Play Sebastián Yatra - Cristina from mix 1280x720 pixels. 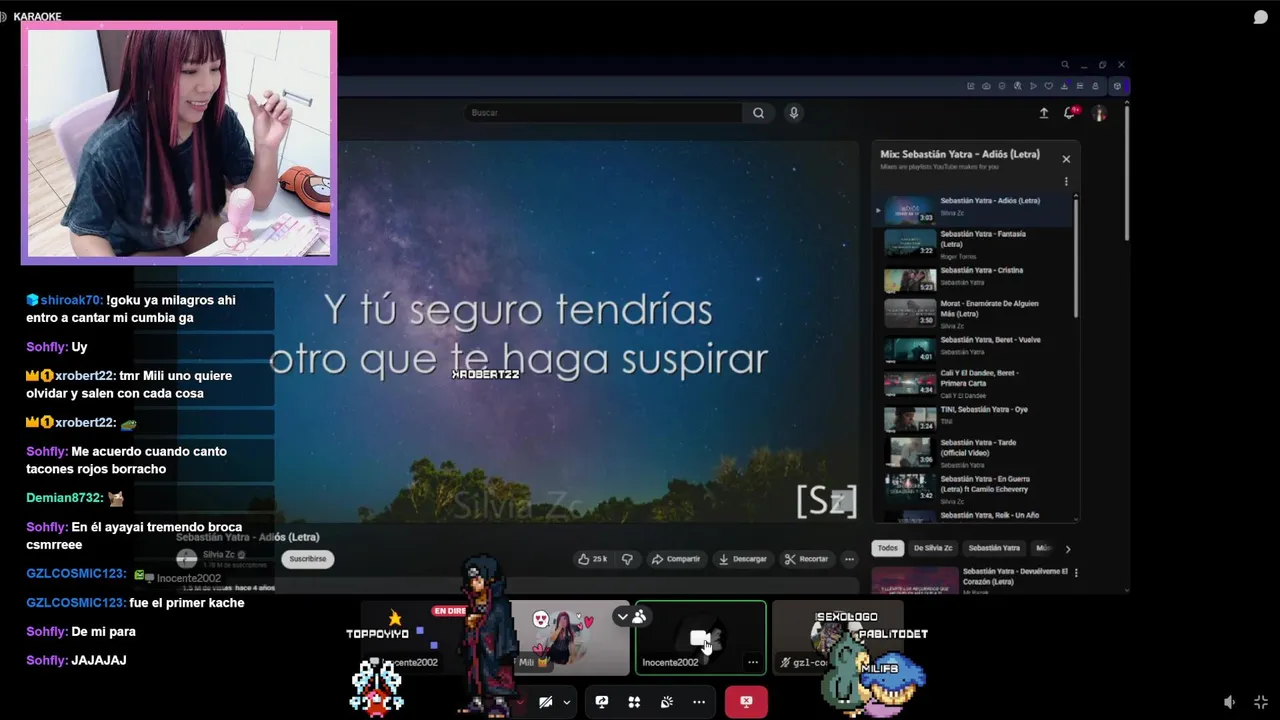[975, 279]
